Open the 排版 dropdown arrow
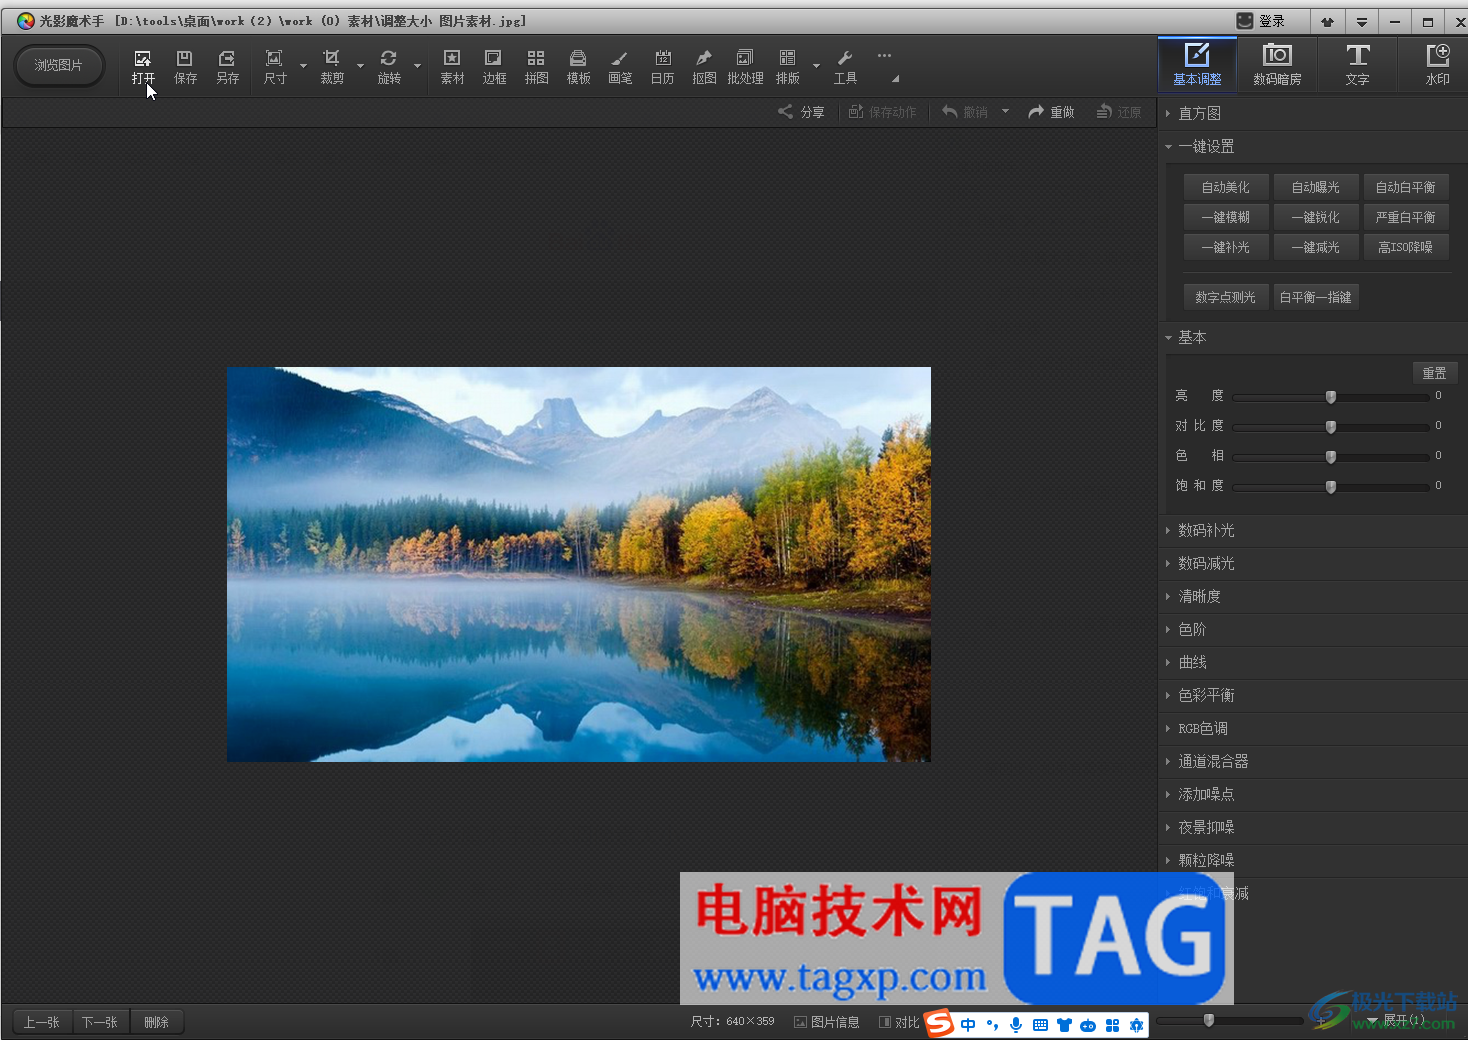 point(816,67)
